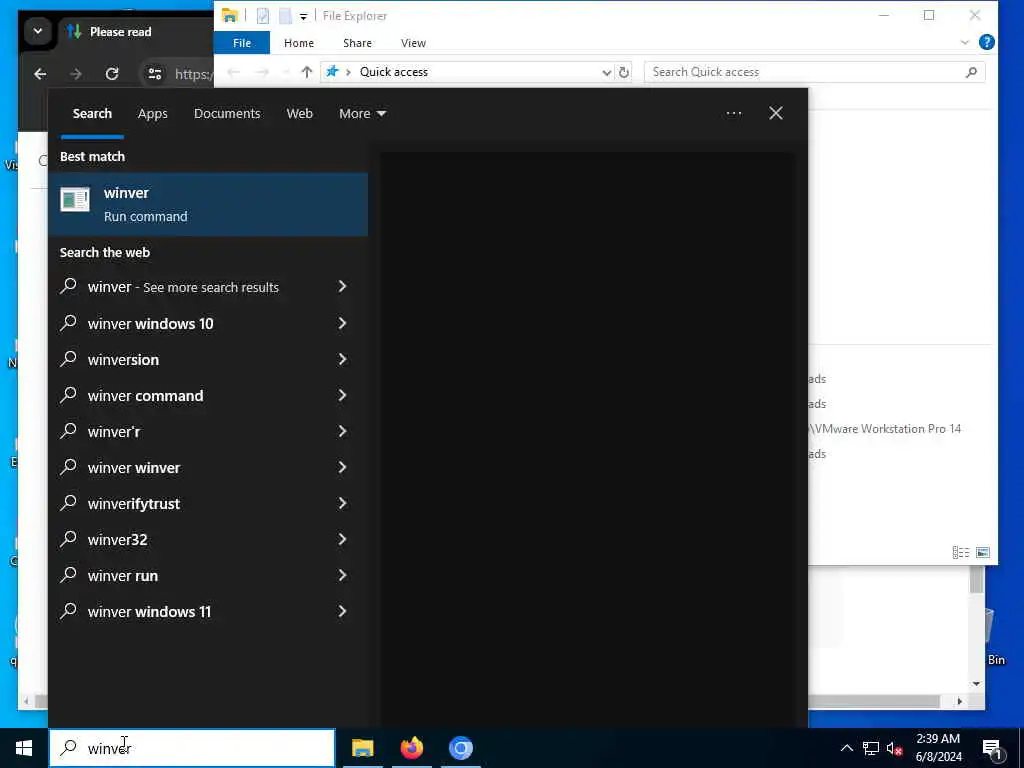This screenshot has width=1024, height=768.
Task: Go up one folder level in File Explorer
Action: pos(306,72)
